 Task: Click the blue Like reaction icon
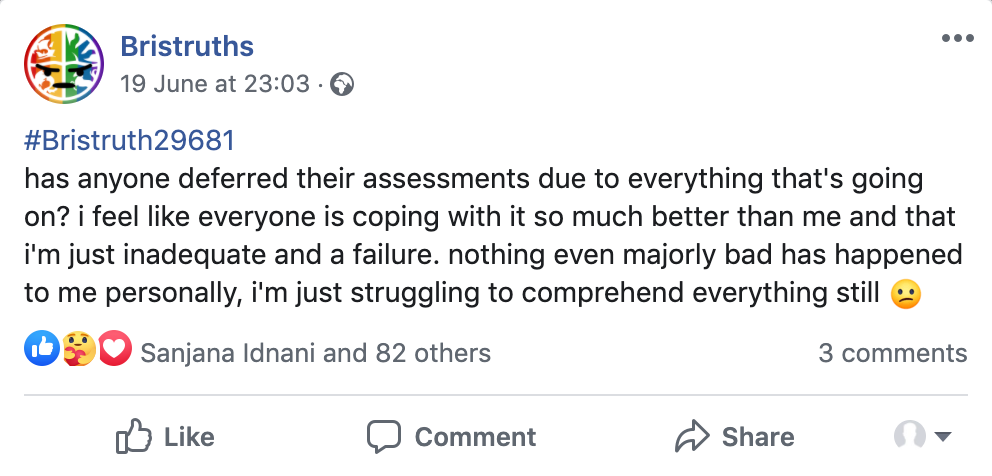pyautogui.click(x=40, y=352)
